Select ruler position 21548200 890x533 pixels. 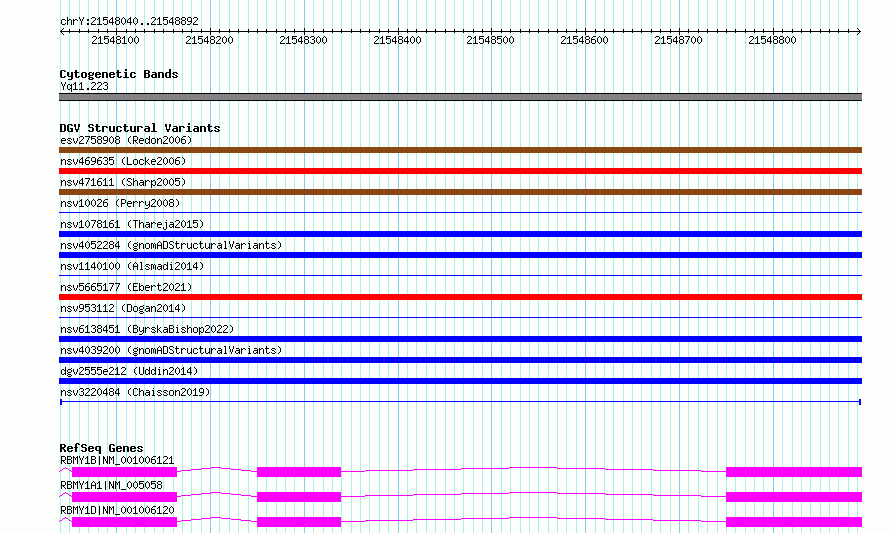click(x=209, y=40)
